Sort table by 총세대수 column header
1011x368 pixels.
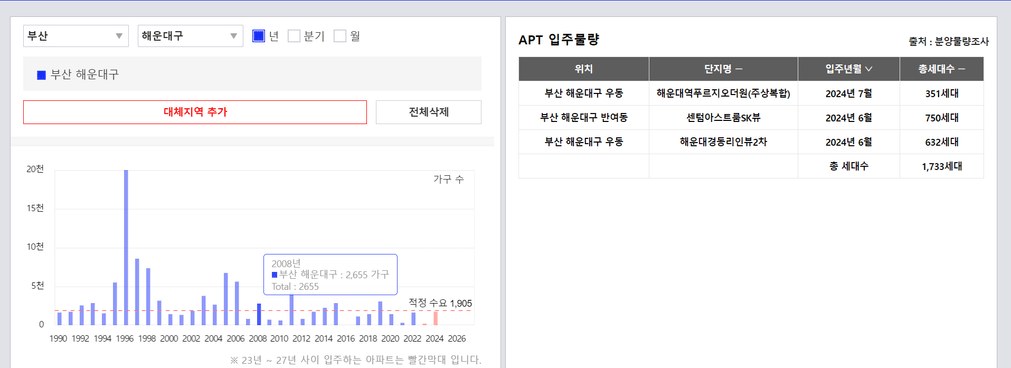click(941, 68)
